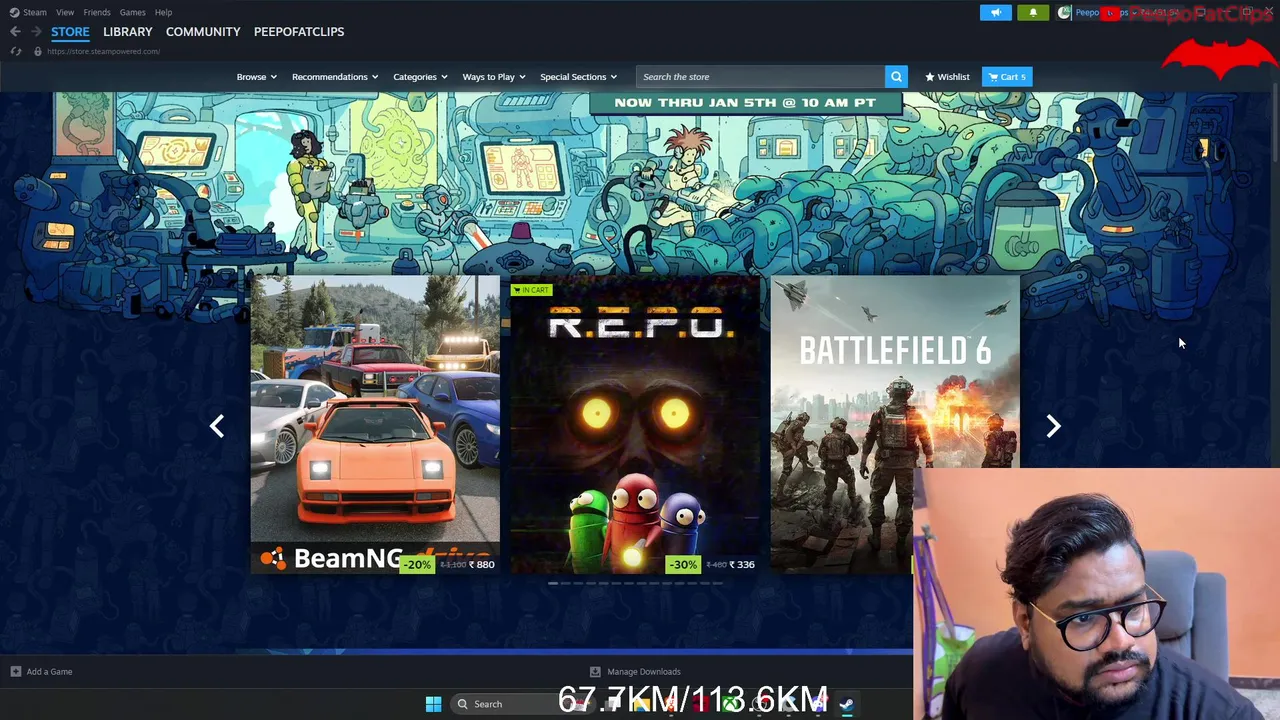This screenshot has width=1280, height=720.
Task: Expand the Categories dropdown
Action: point(420,77)
